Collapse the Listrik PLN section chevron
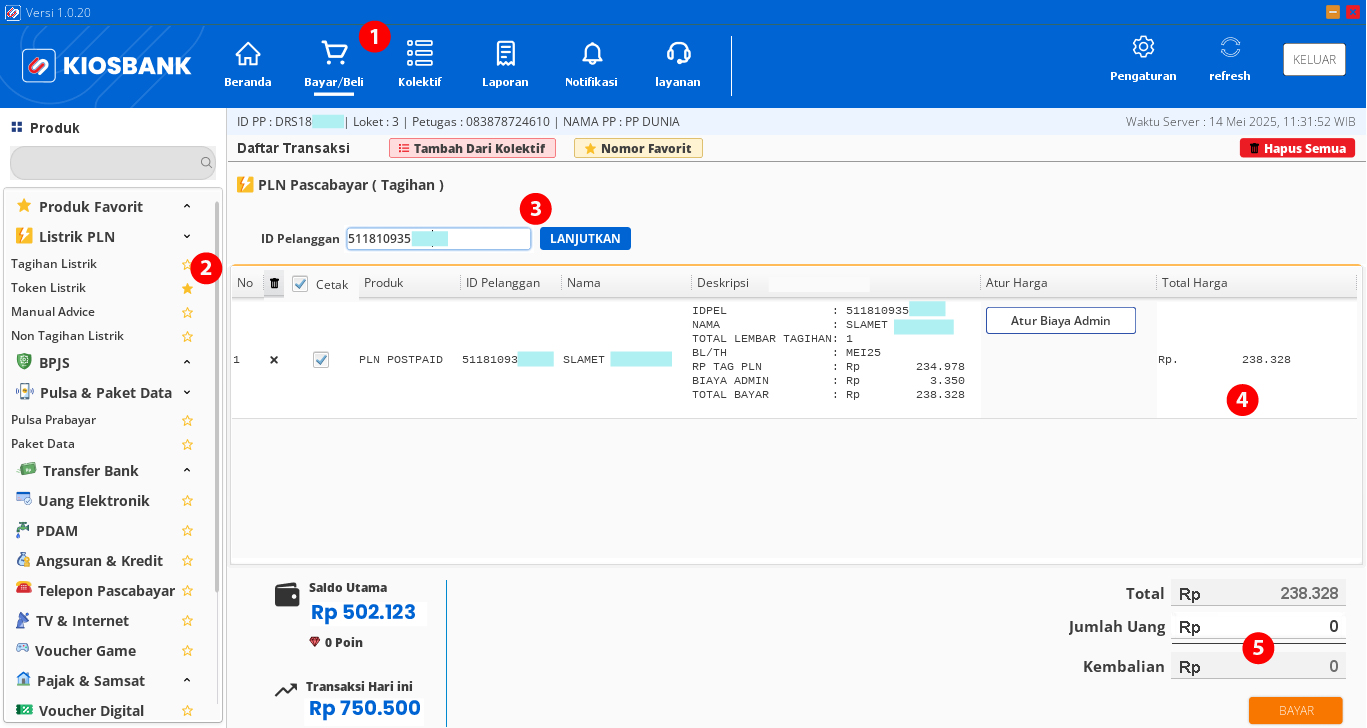The height and width of the screenshot is (728, 1367). point(187,236)
